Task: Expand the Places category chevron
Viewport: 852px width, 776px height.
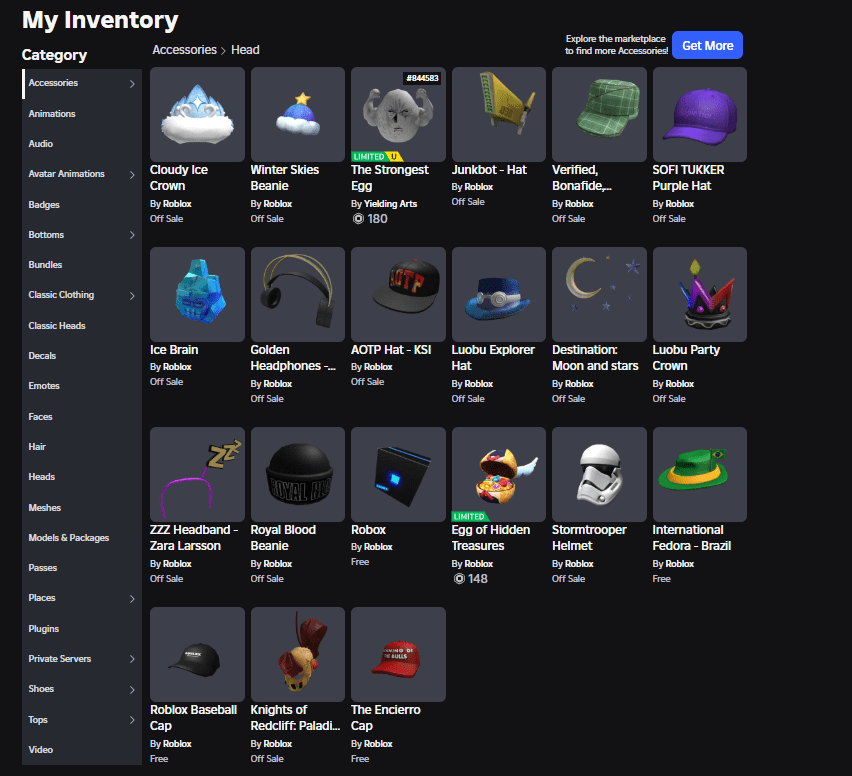Action: [132, 598]
